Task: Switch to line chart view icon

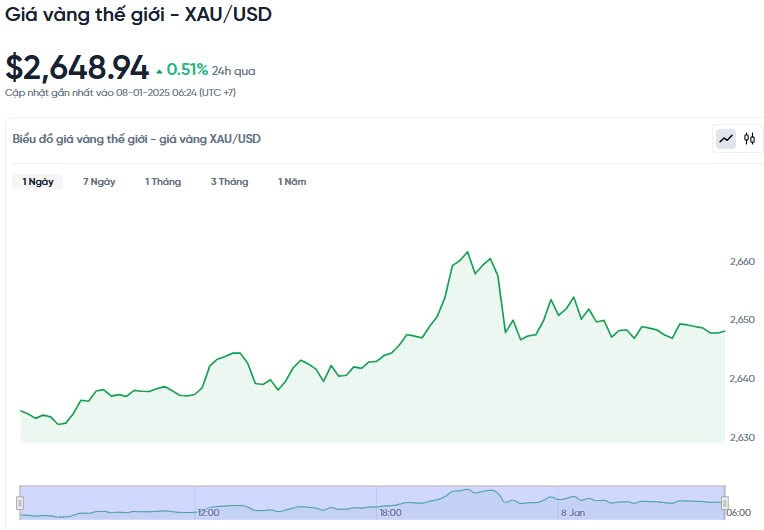Action: tap(726, 139)
